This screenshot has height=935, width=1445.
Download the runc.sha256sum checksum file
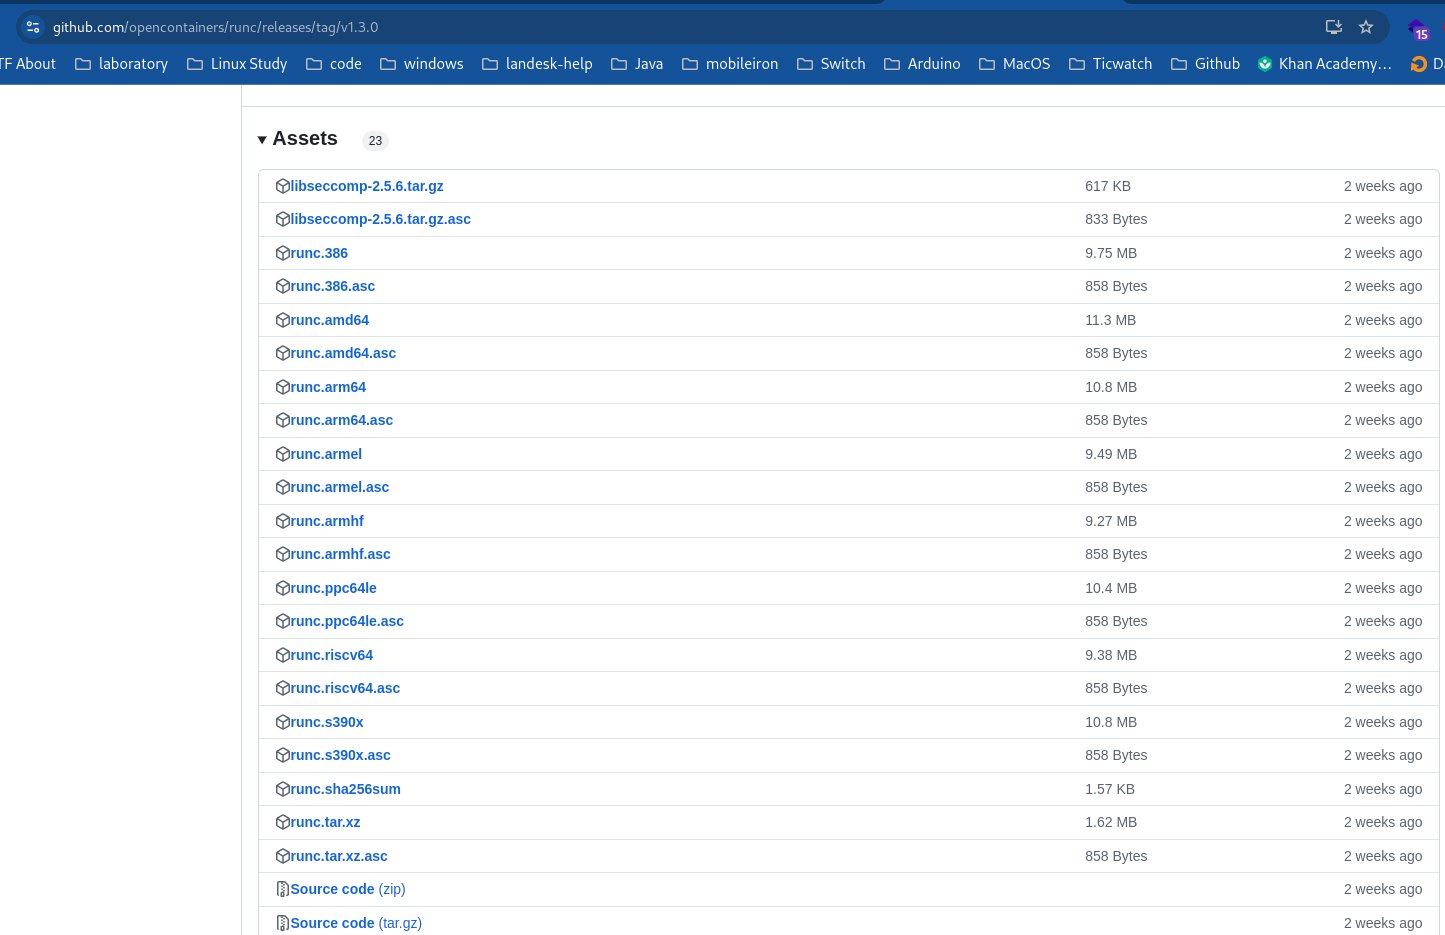(x=344, y=789)
